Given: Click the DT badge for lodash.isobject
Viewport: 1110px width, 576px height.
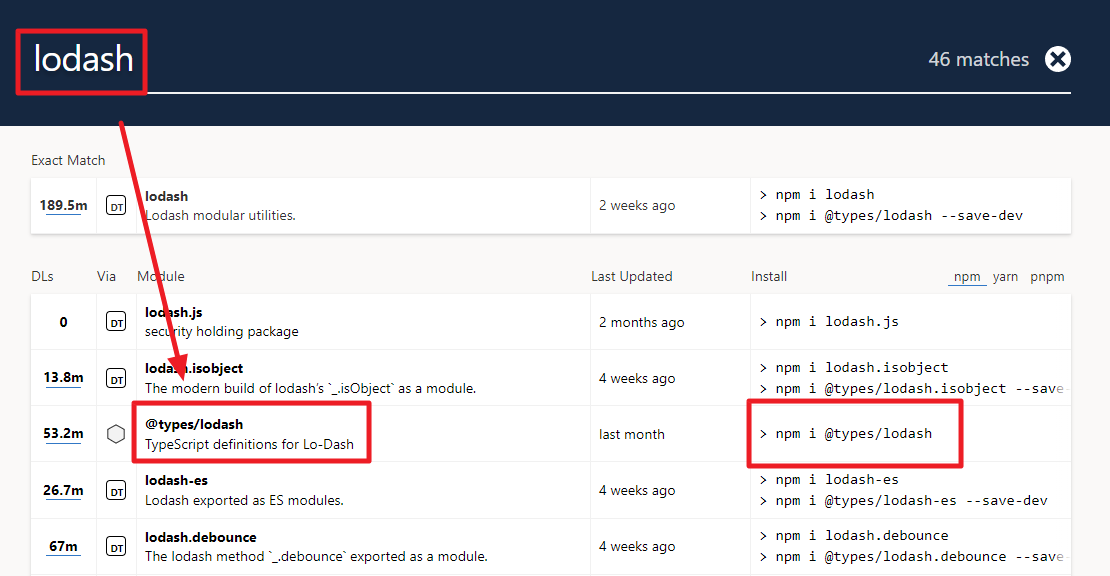Looking at the screenshot, I should pos(117,377).
